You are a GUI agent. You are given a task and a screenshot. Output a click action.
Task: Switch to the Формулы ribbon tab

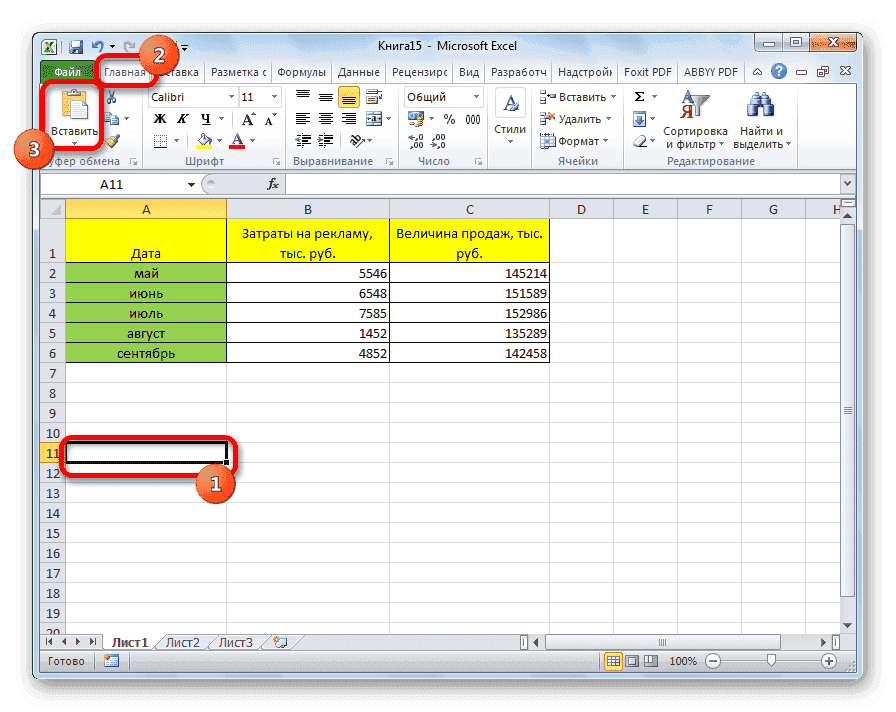[x=302, y=72]
